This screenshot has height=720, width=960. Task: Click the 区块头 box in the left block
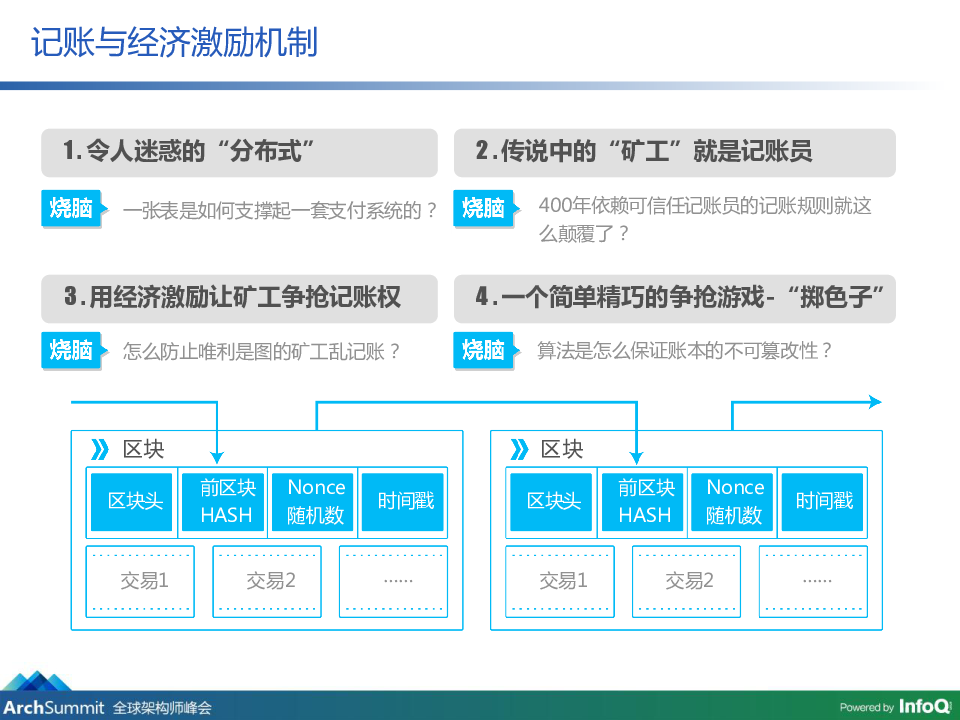pyautogui.click(x=134, y=501)
